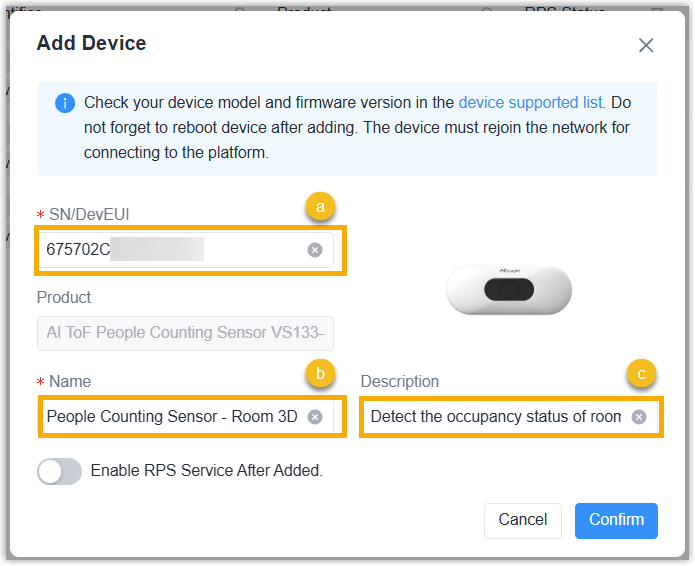The width and height of the screenshot is (695, 566).
Task: Click the Add Device dialog title
Action: [91, 43]
